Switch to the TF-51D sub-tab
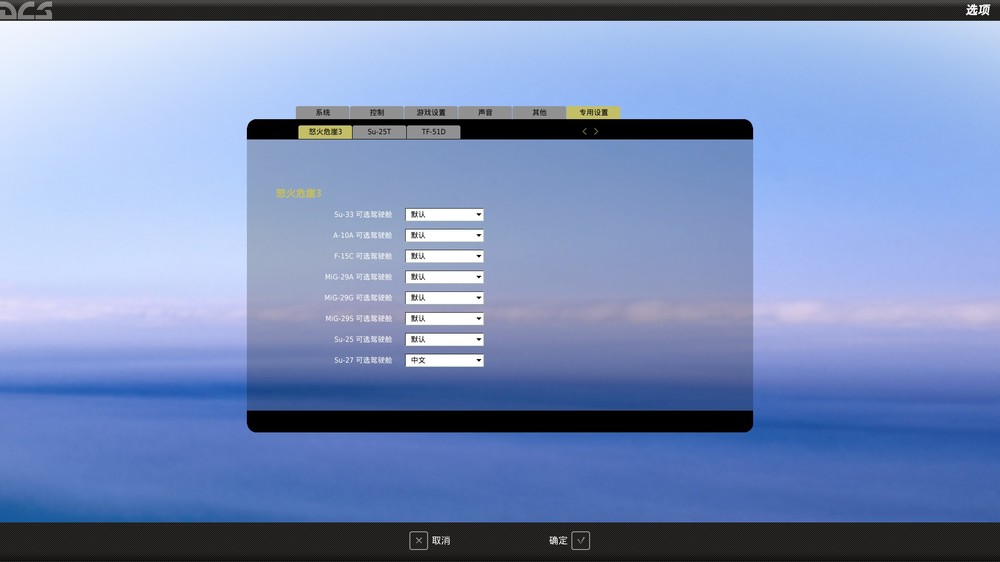Viewport: 1000px width, 562px height. pos(434,132)
